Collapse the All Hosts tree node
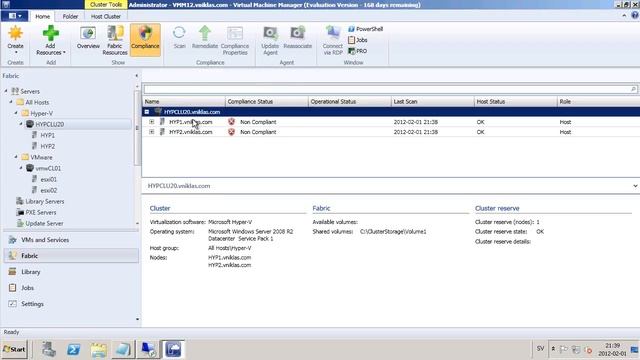 (11, 102)
